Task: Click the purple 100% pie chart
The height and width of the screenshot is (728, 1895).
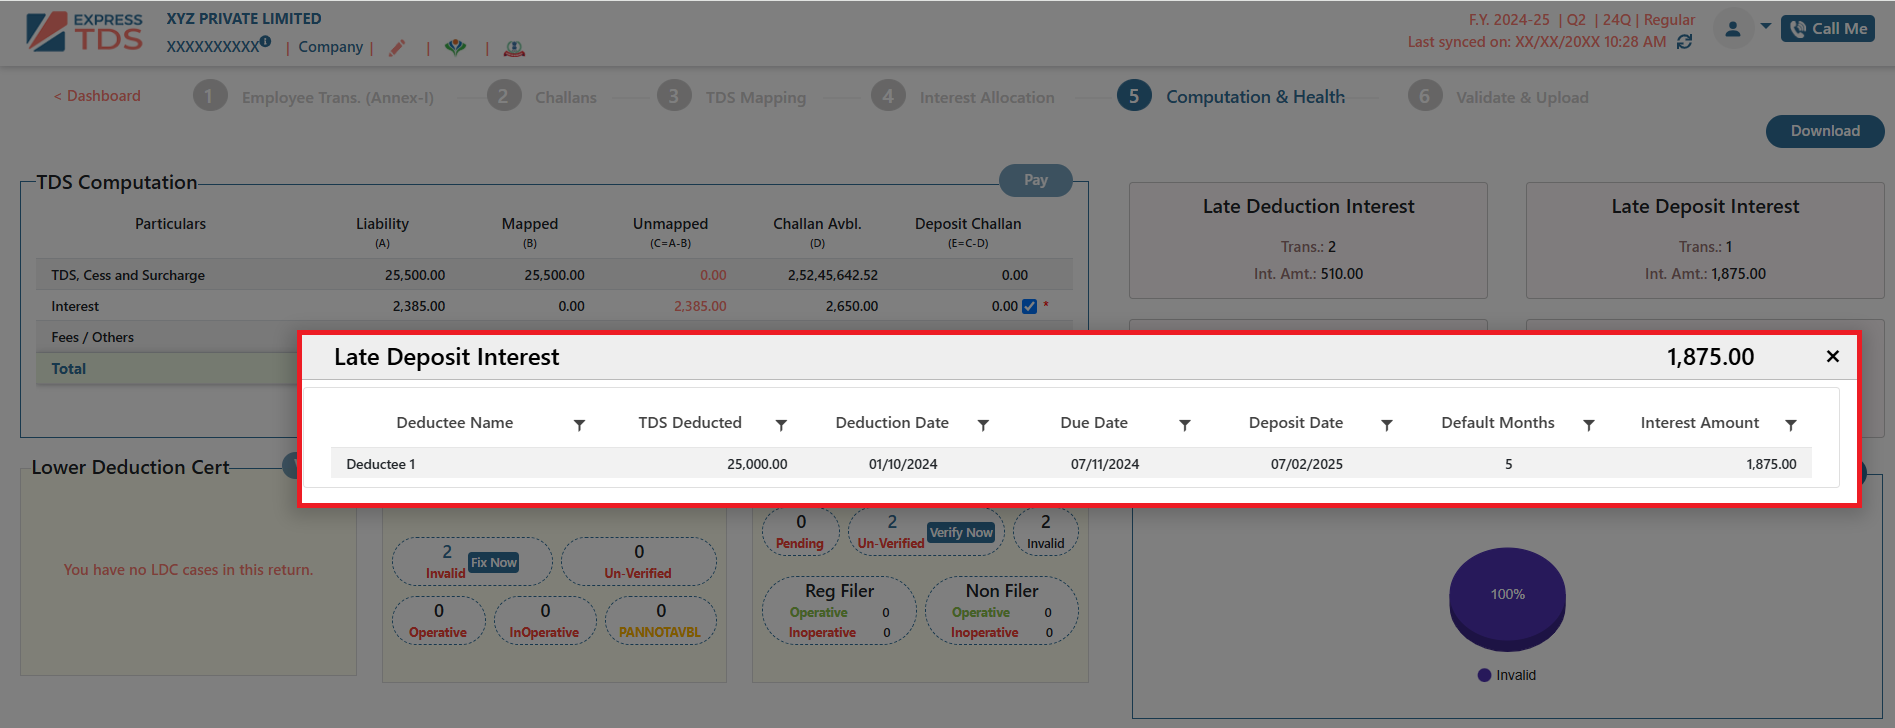Action: tap(1507, 598)
